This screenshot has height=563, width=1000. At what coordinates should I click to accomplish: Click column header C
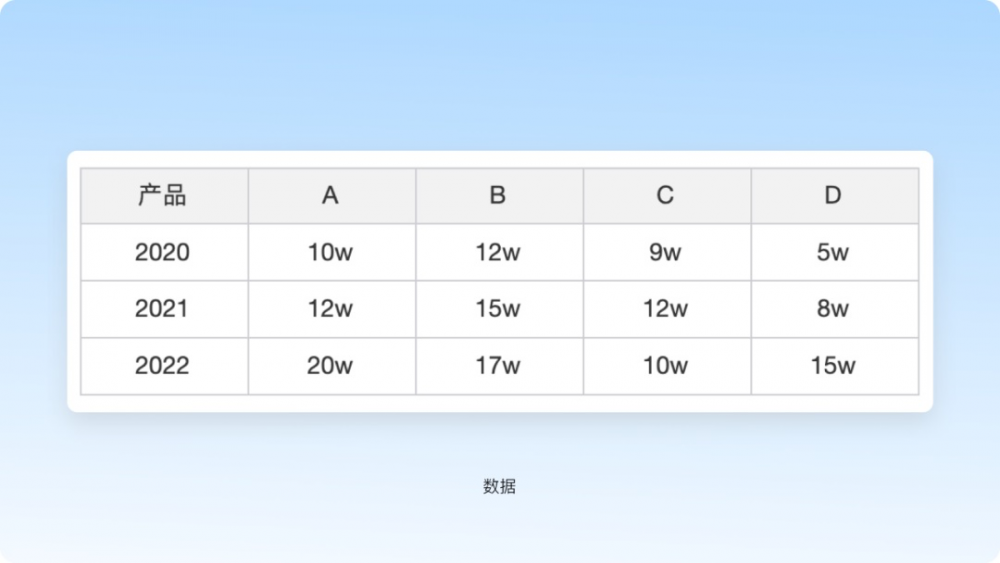point(665,196)
